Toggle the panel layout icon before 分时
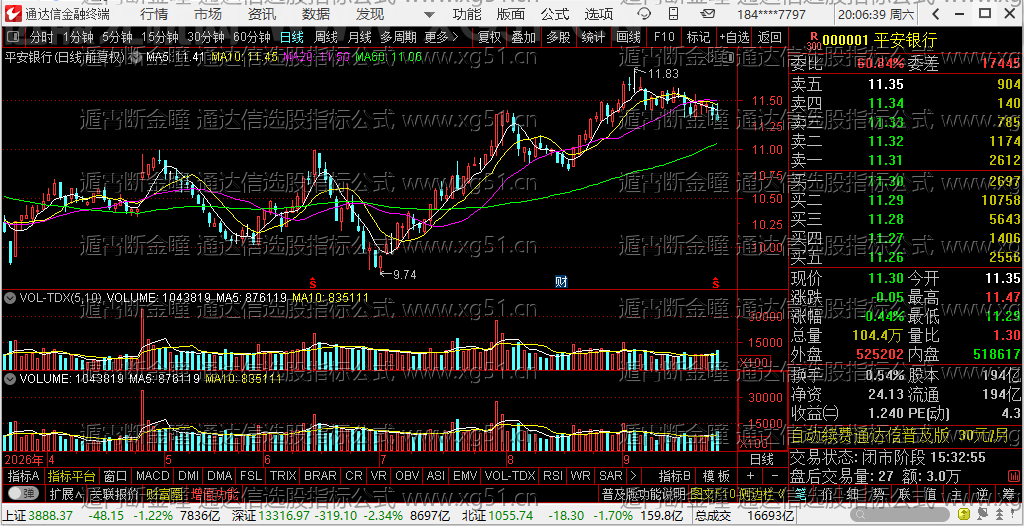 coord(14,37)
